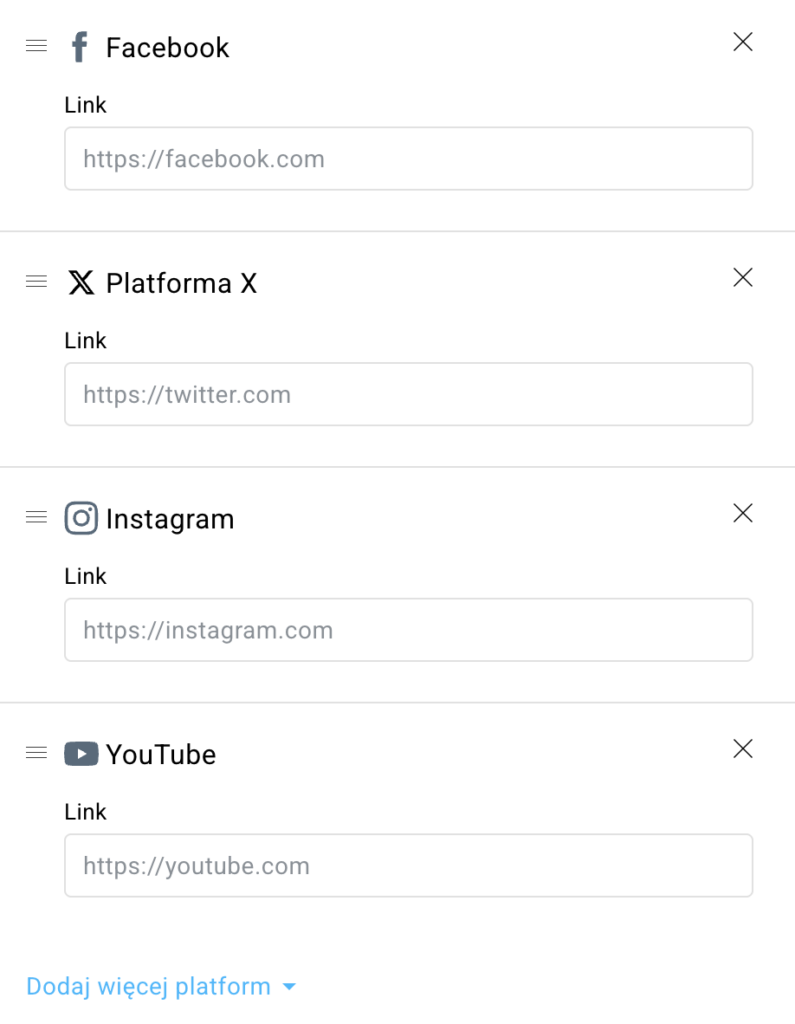This screenshot has width=795, height=1024.
Task: Click the Instagram camera icon
Action: [81, 518]
